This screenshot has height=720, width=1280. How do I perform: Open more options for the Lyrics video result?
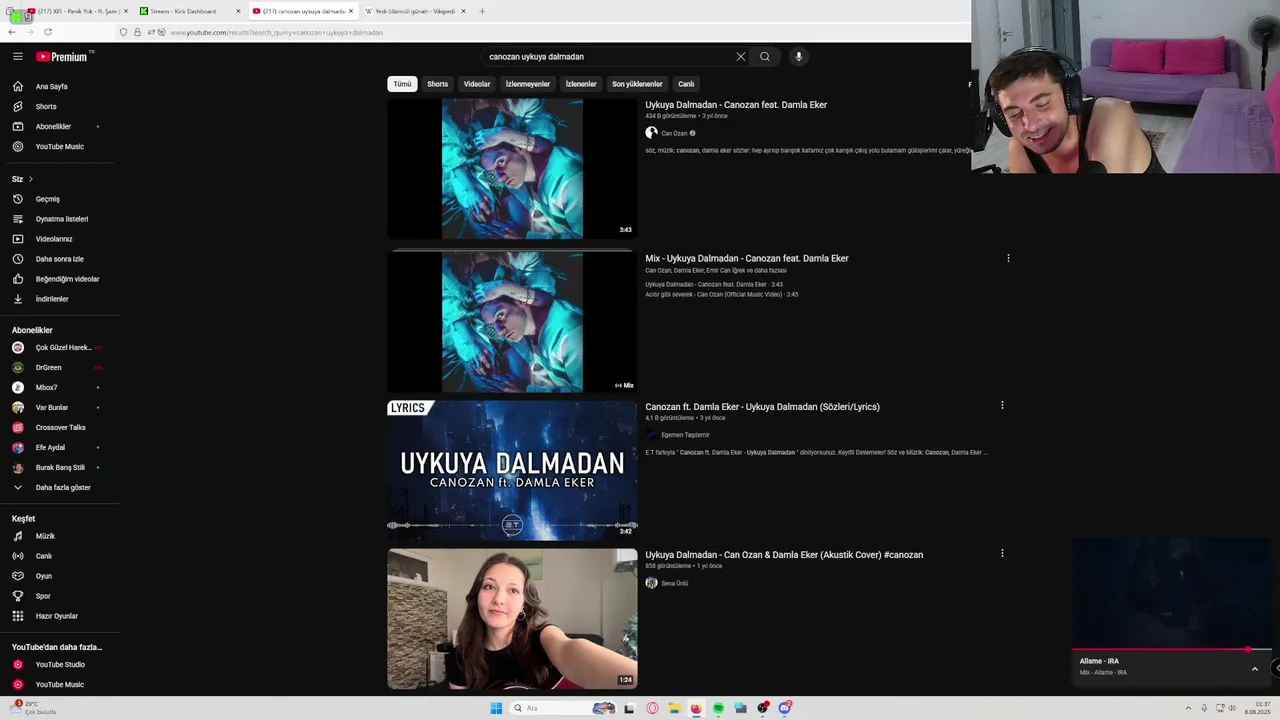[x=1002, y=406]
